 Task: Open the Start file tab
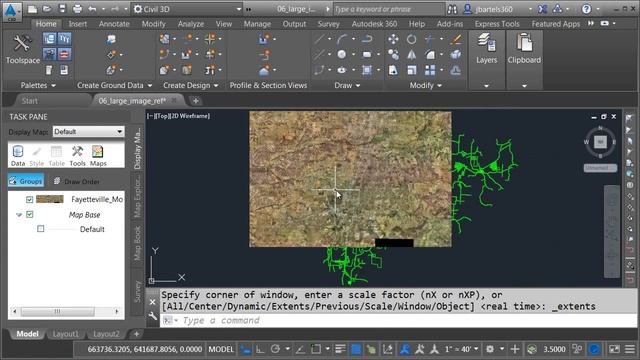pos(29,101)
